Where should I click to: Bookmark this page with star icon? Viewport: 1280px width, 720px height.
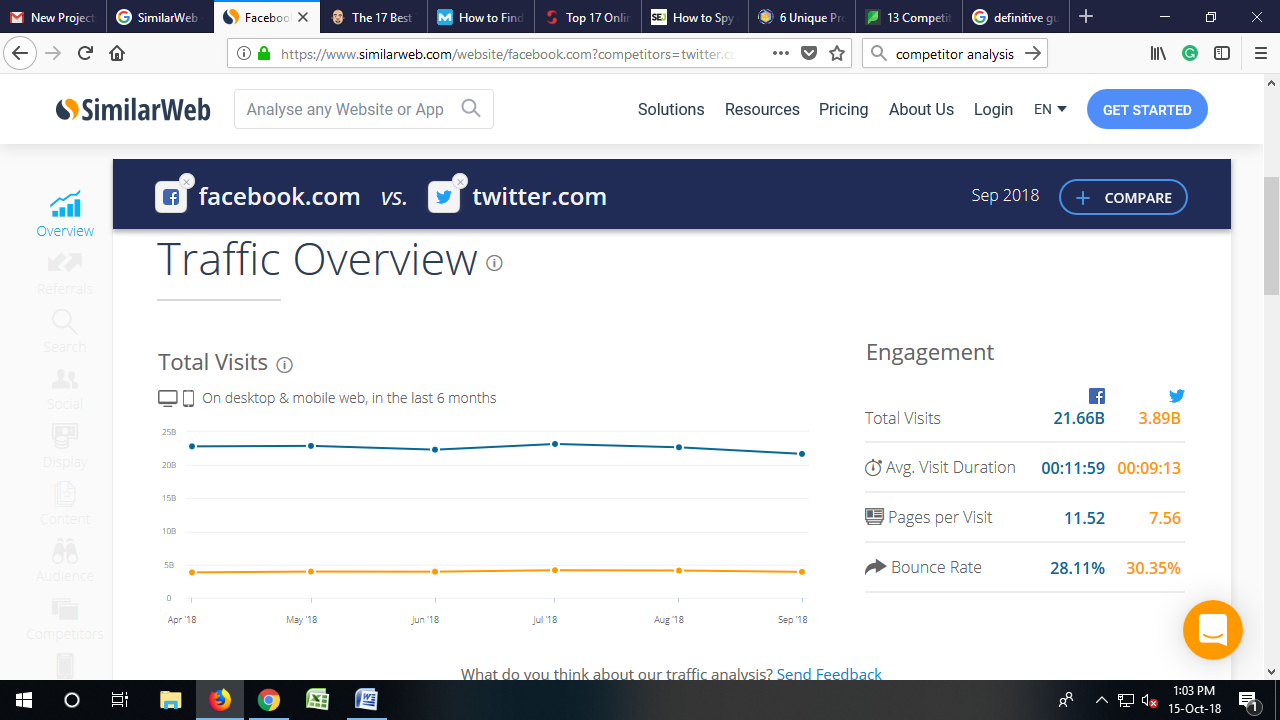(x=837, y=53)
